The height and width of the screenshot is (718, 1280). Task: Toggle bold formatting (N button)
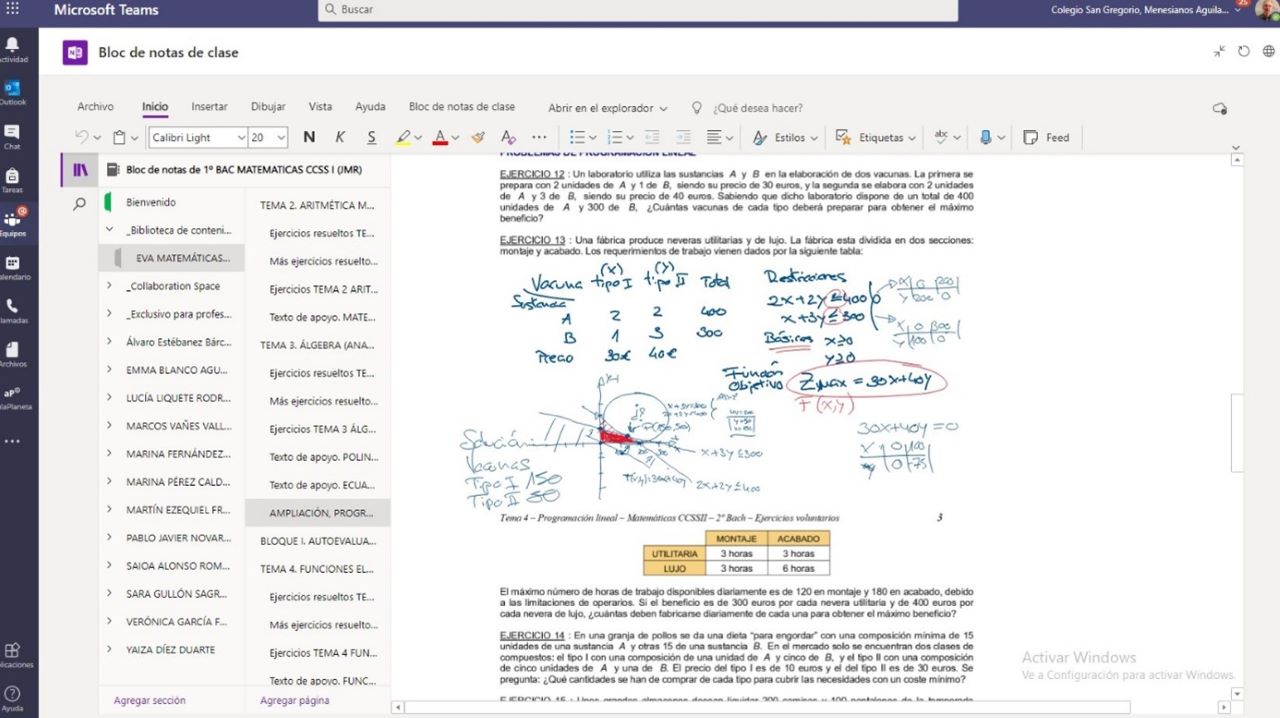click(x=309, y=138)
